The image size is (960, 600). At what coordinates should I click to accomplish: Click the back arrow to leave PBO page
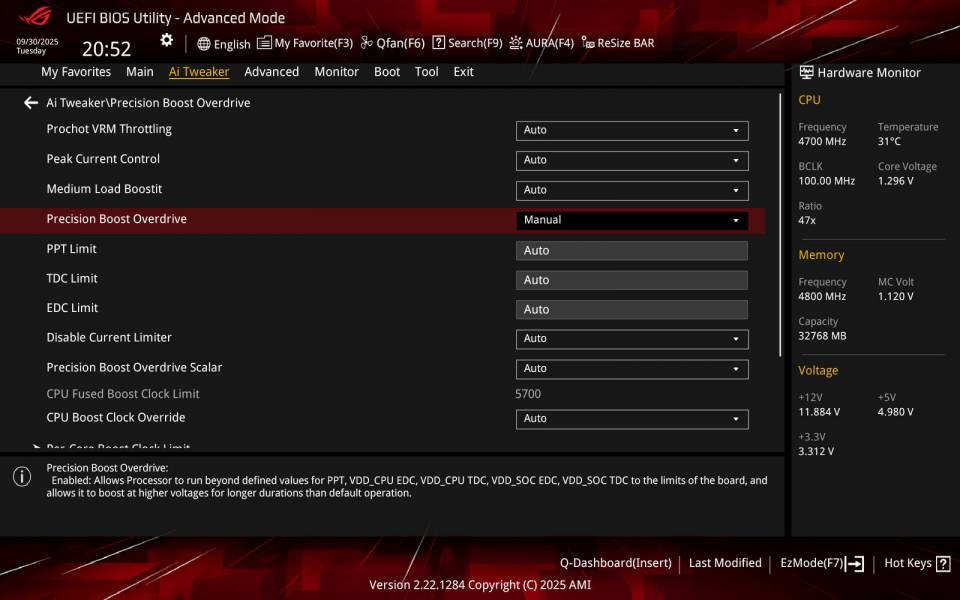(x=29, y=102)
